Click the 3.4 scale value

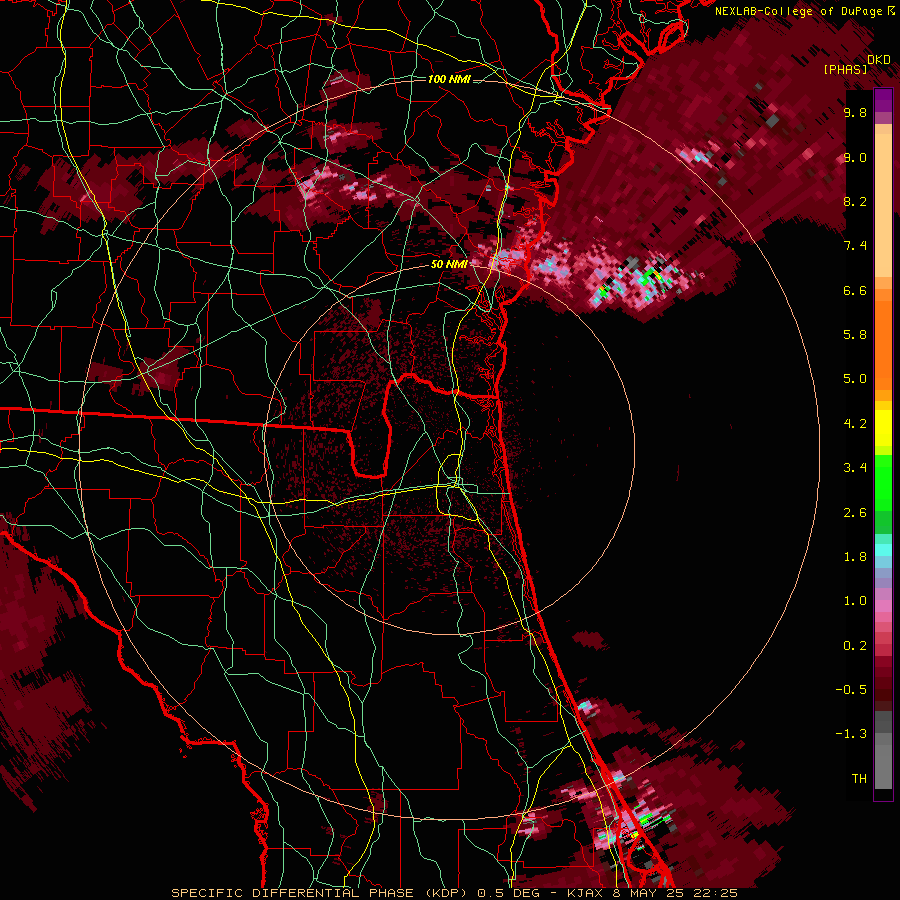[x=855, y=468]
